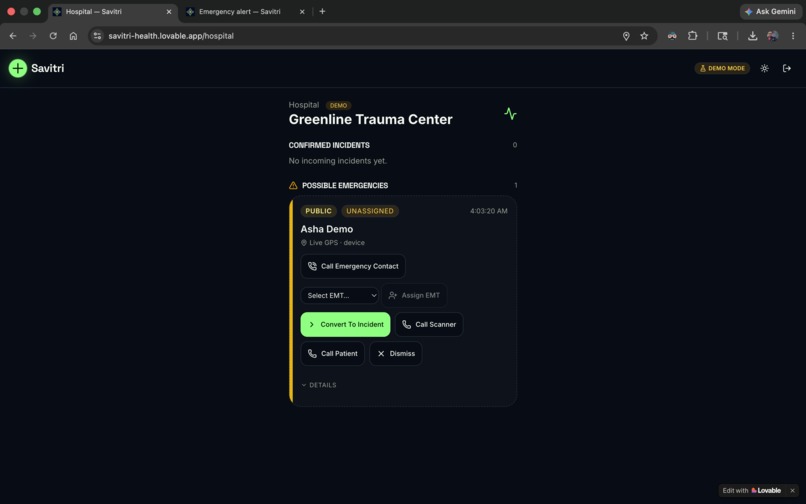The image size is (806, 504).
Task: Click the Ask Gemini button
Action: tap(771, 11)
